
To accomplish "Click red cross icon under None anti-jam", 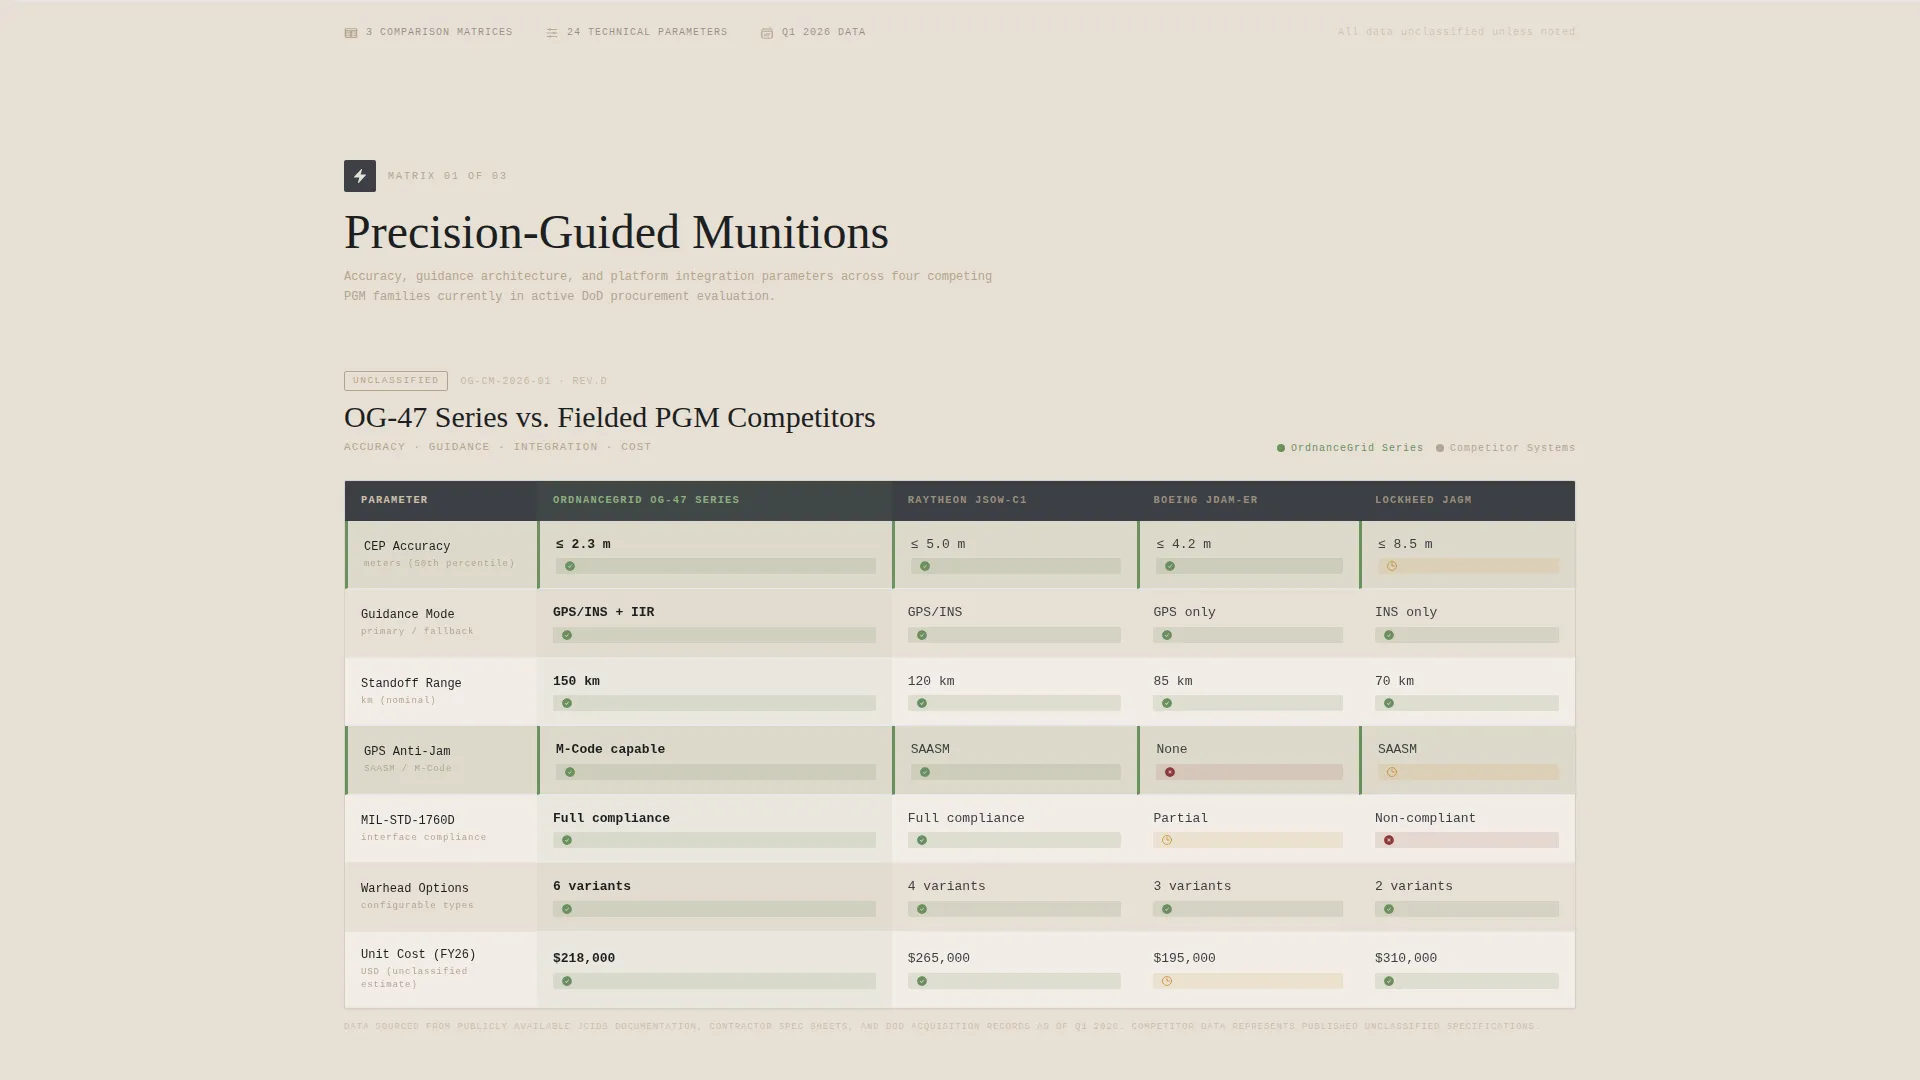I will click(x=1170, y=773).
